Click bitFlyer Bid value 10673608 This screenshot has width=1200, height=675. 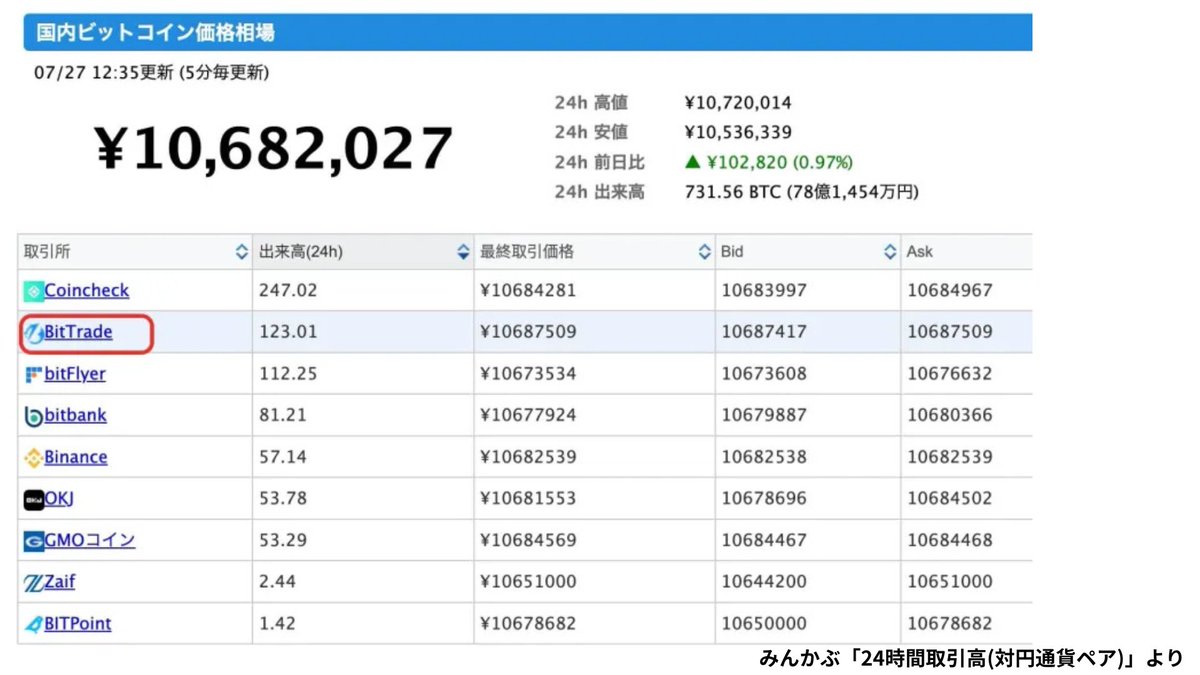coord(764,374)
